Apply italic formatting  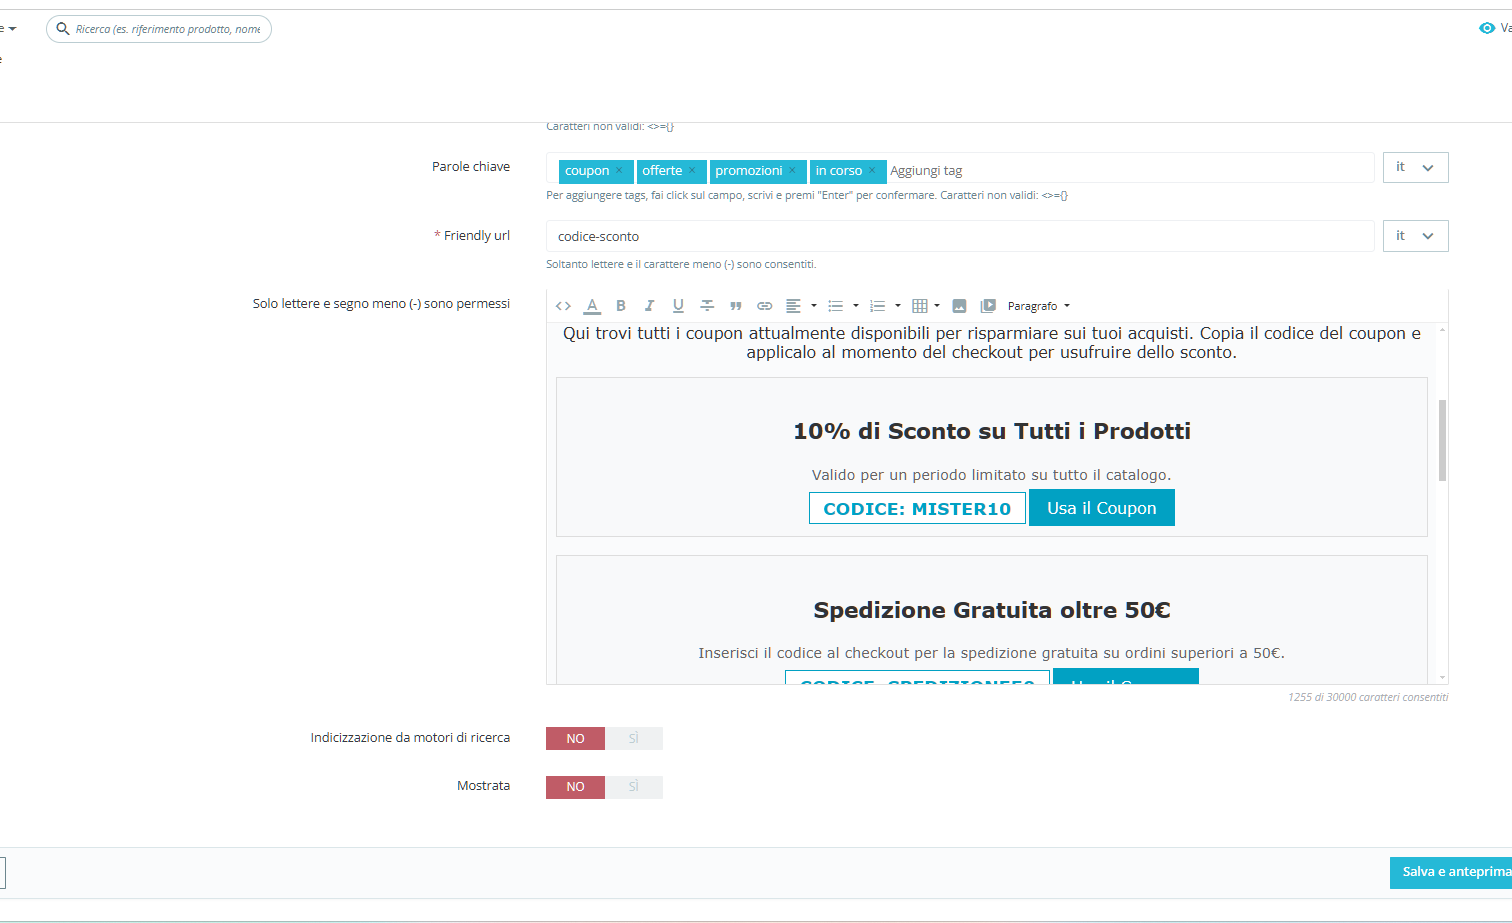pyautogui.click(x=649, y=306)
